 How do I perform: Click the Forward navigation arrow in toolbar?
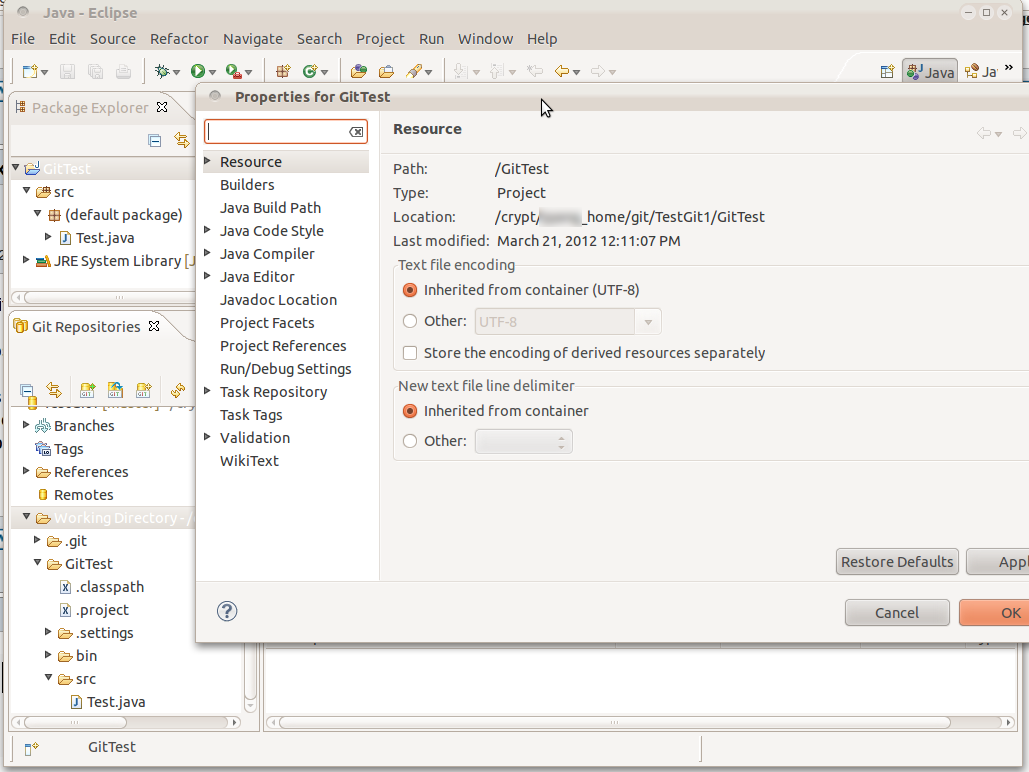598,72
